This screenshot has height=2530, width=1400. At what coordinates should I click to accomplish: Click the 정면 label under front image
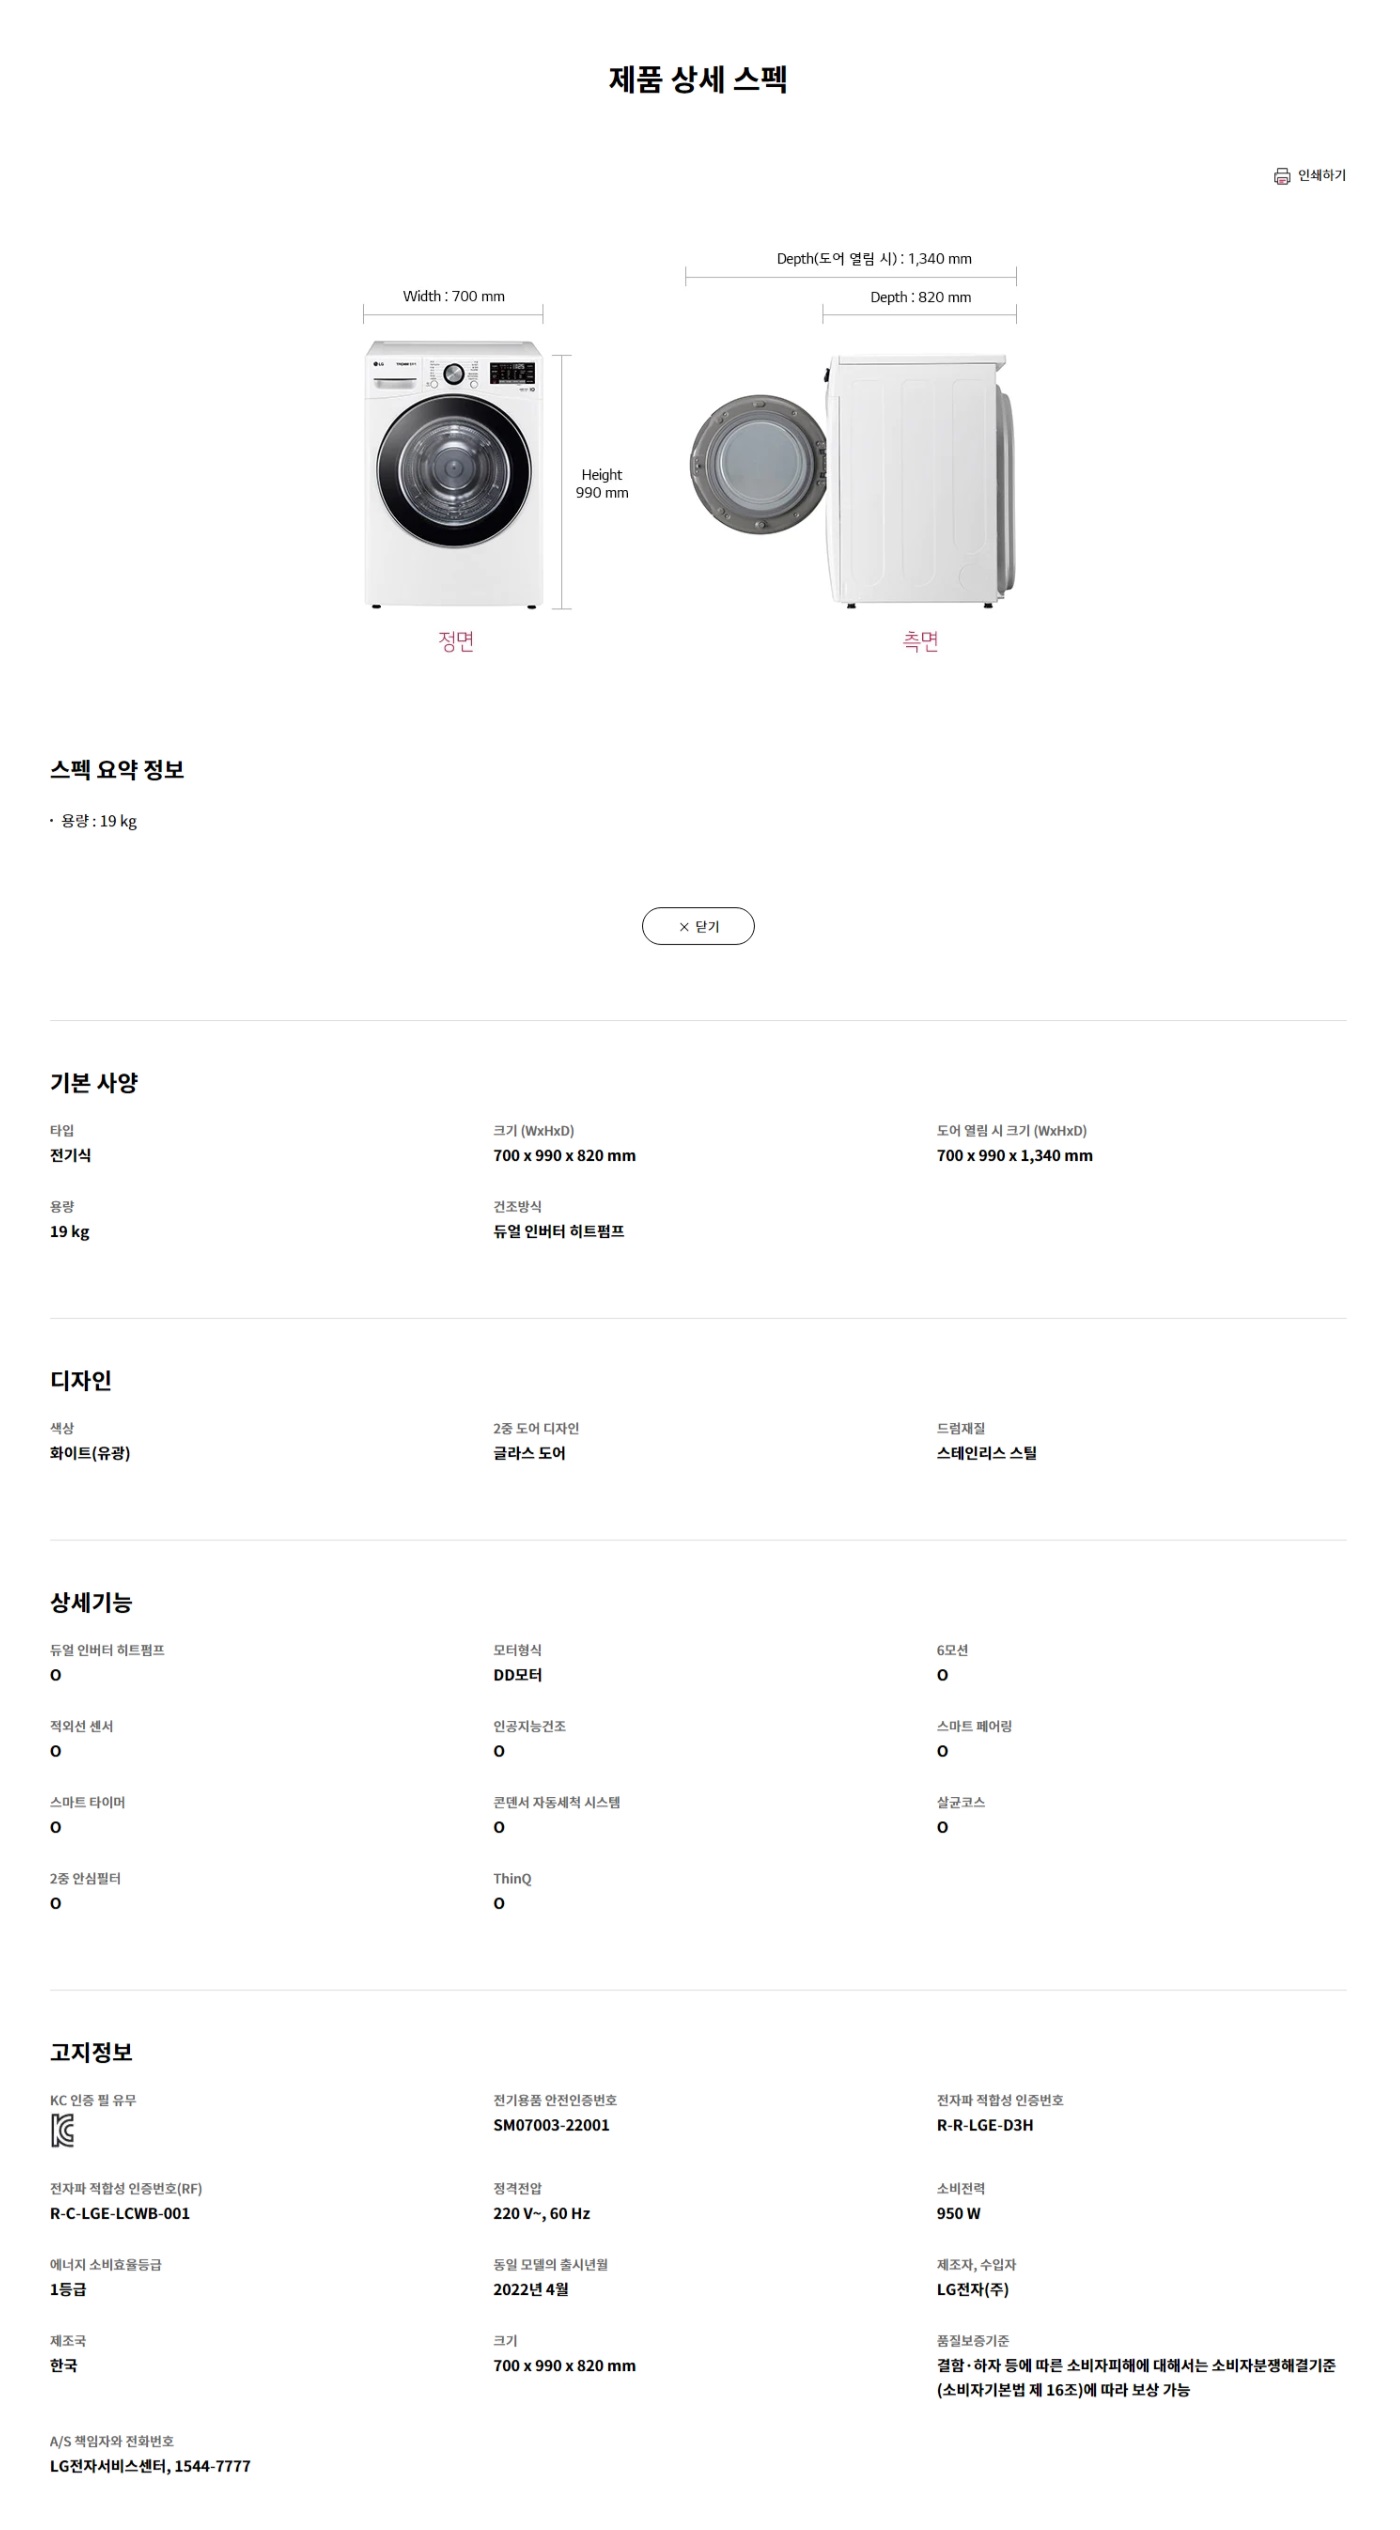456,641
